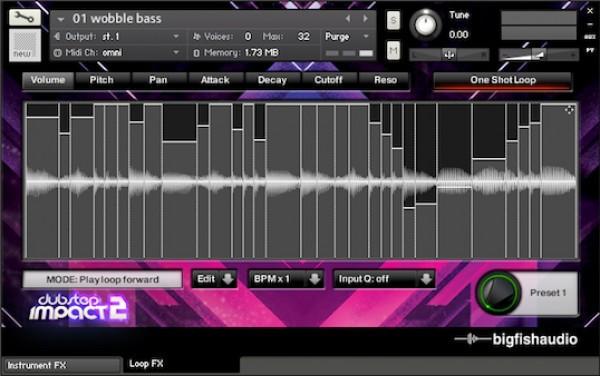The image size is (600, 376).
Task: Click the Voices count value 0
Action: pyautogui.click(x=248, y=36)
